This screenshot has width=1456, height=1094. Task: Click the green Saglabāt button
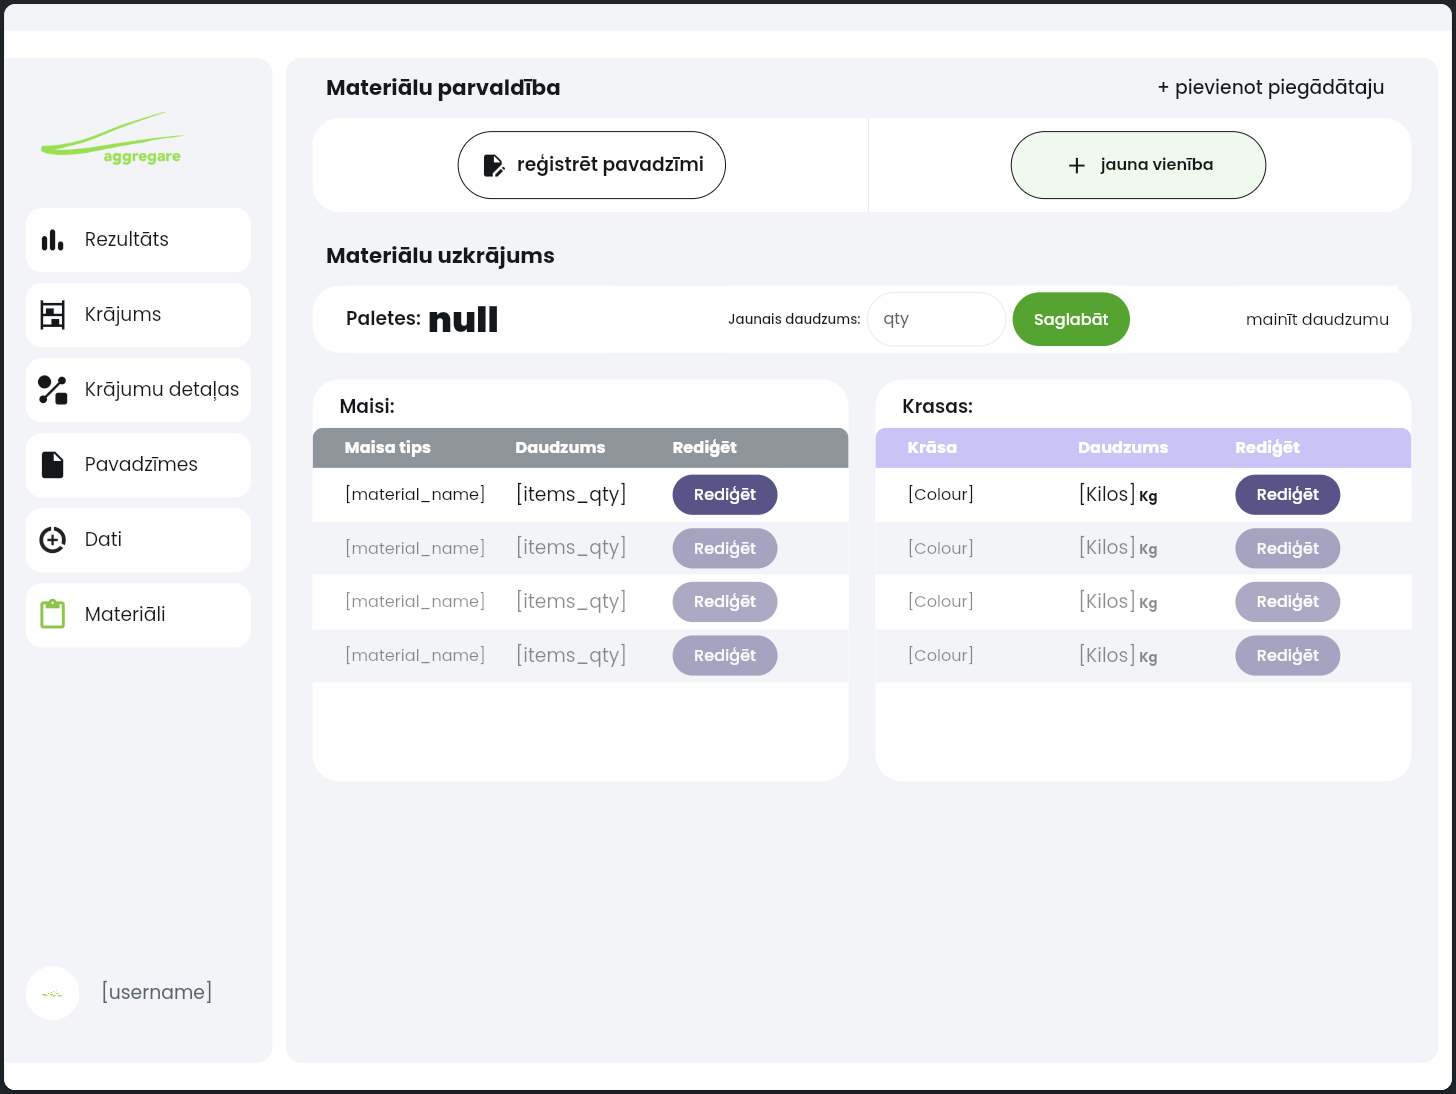(1071, 319)
